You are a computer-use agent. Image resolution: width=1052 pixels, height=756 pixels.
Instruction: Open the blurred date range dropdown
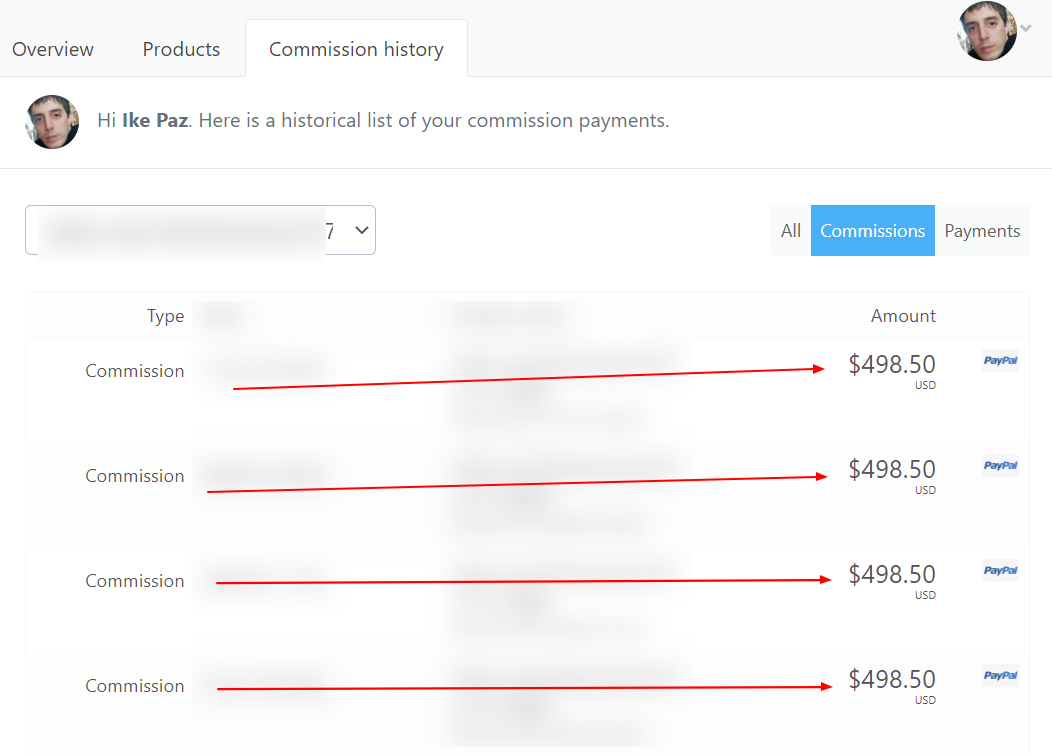pyautogui.click(x=200, y=230)
